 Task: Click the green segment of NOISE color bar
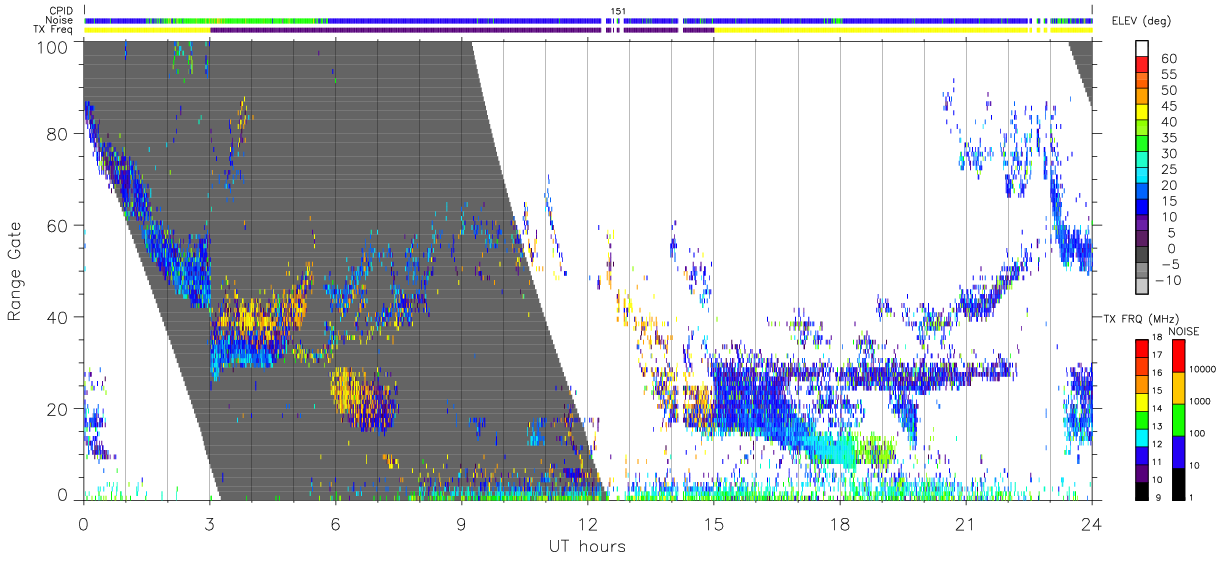pos(1178,419)
